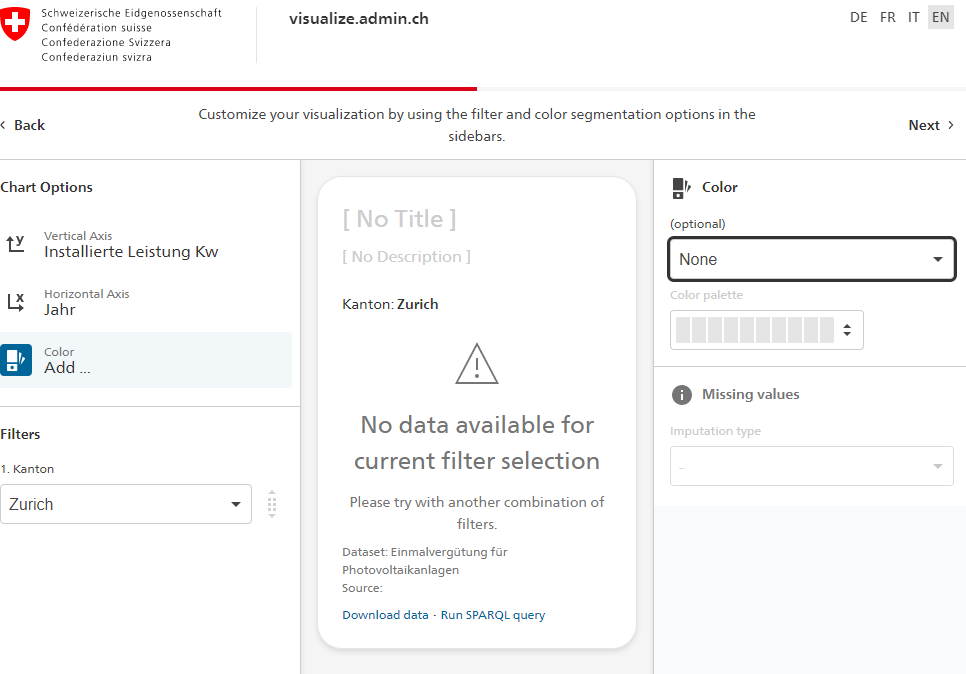Click the No data available message
966x674 pixels.
[477, 442]
